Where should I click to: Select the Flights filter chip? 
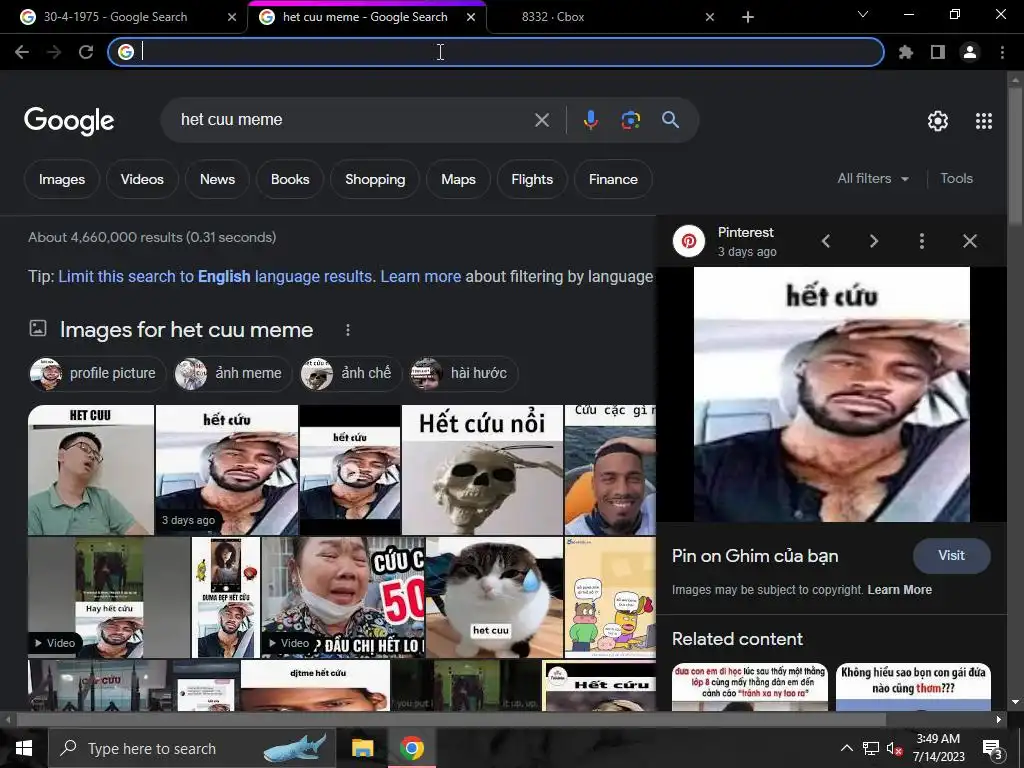[532, 179]
